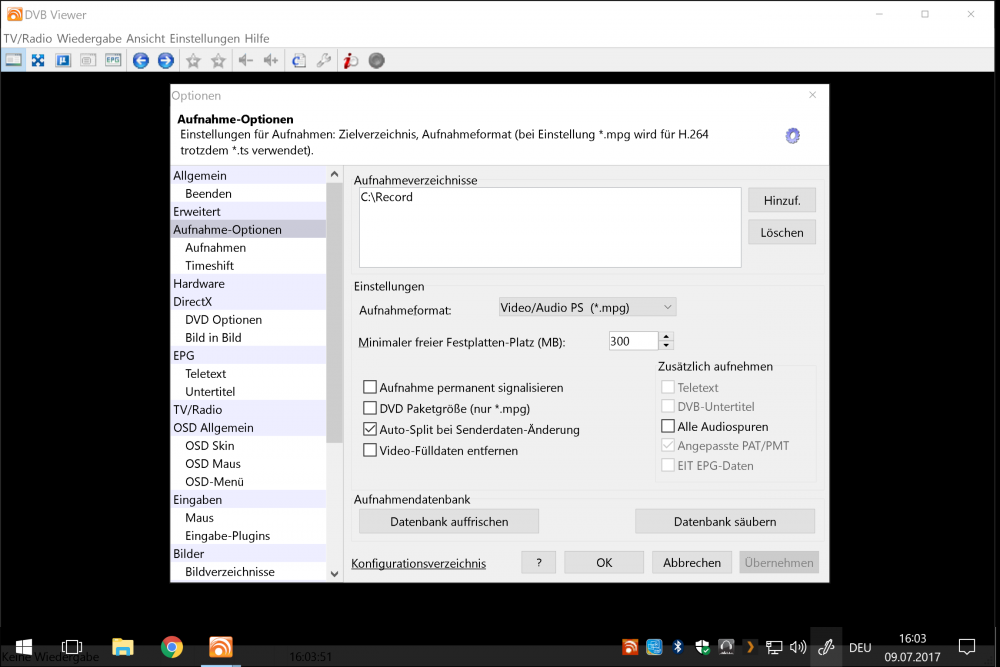Image resolution: width=1000 pixels, height=667 pixels.
Task: Select Timeshift in the options tree
Action: tap(209, 266)
